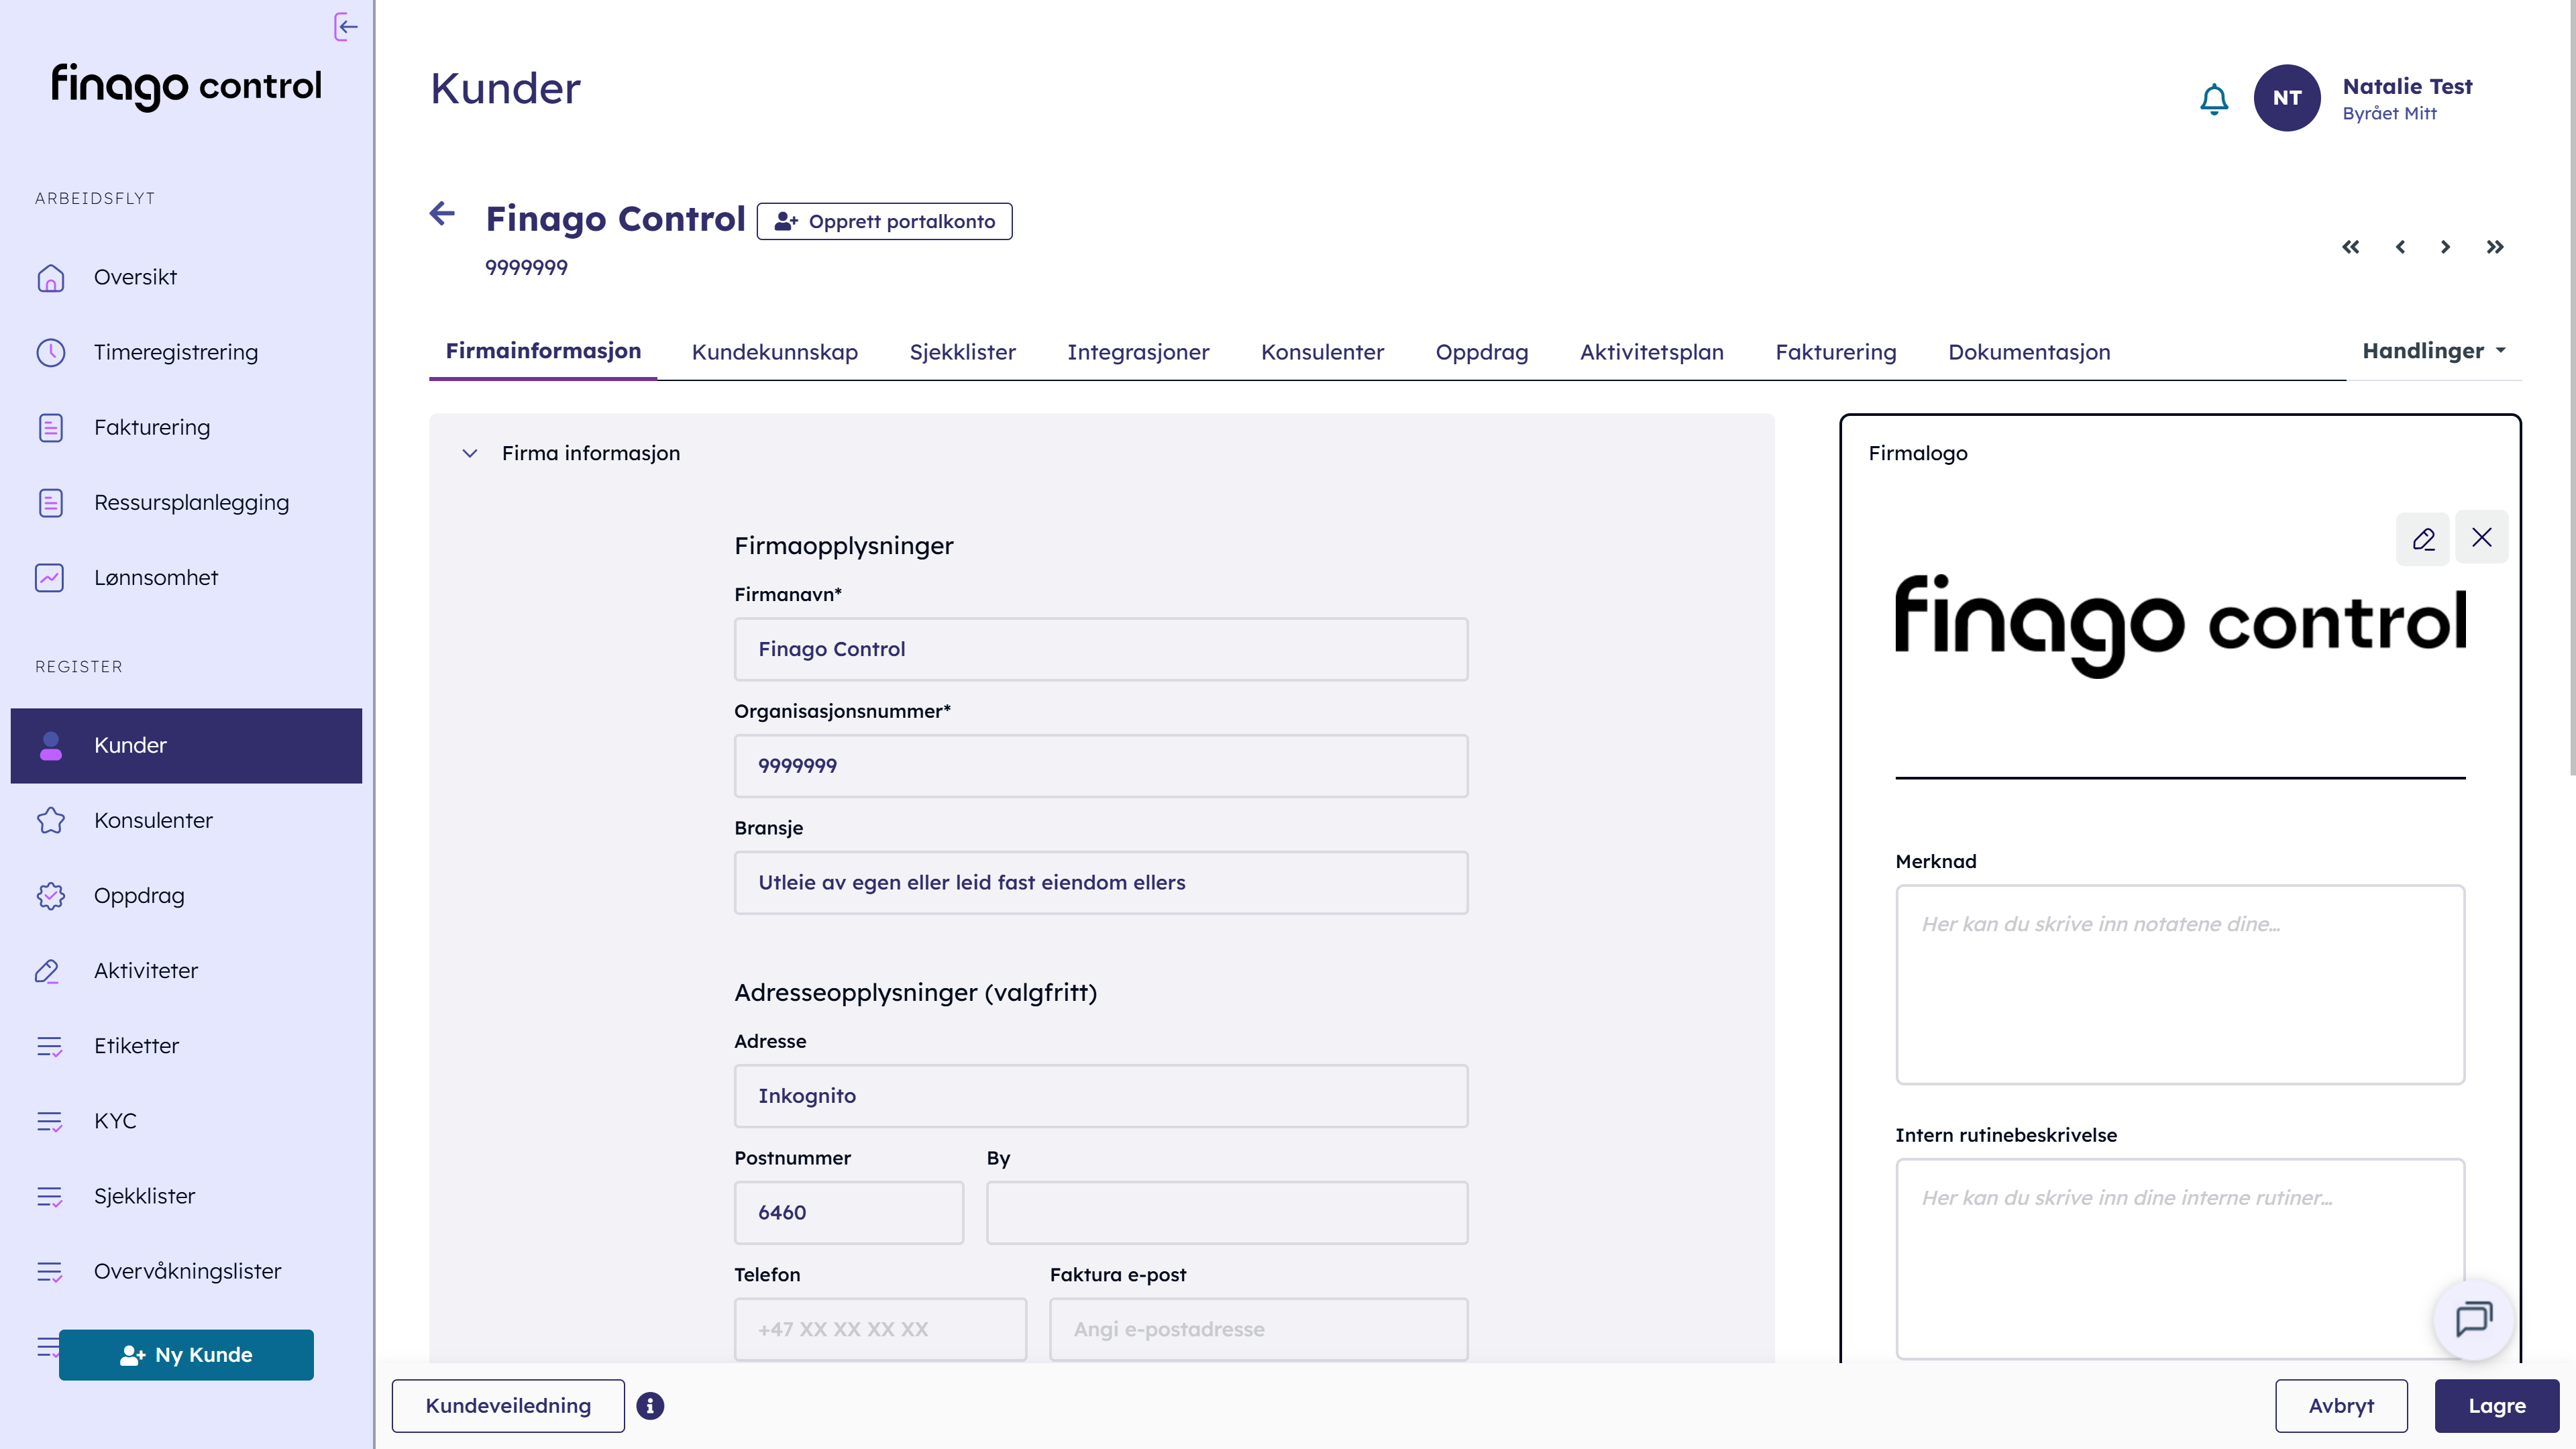The width and height of the screenshot is (2576, 1449).
Task: Edit the Firmalogo using the pencil icon
Action: point(2423,539)
